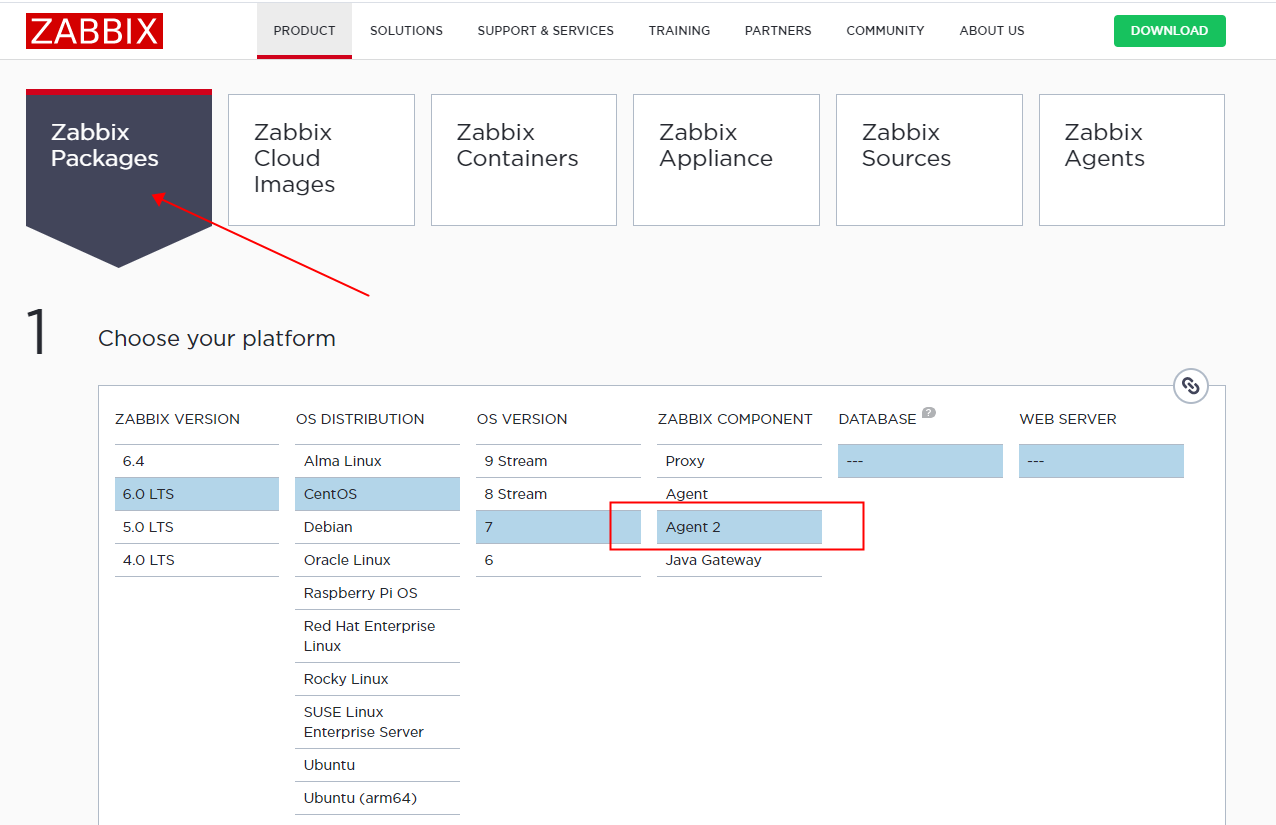Choose Debian as OS distribution
The height and width of the screenshot is (825, 1276).
point(377,527)
